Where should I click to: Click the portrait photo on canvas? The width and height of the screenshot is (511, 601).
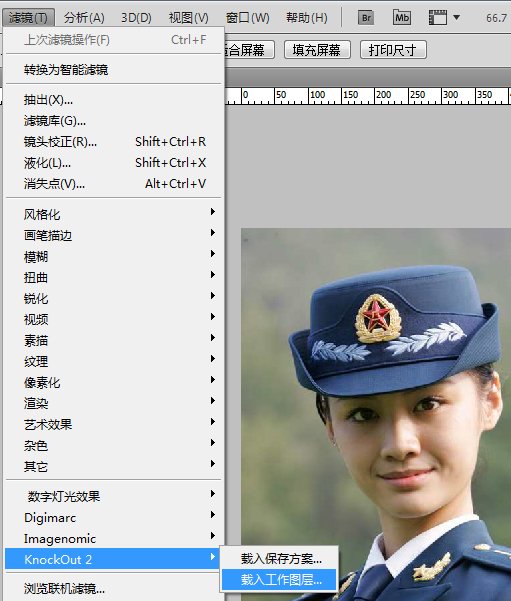pos(376,414)
